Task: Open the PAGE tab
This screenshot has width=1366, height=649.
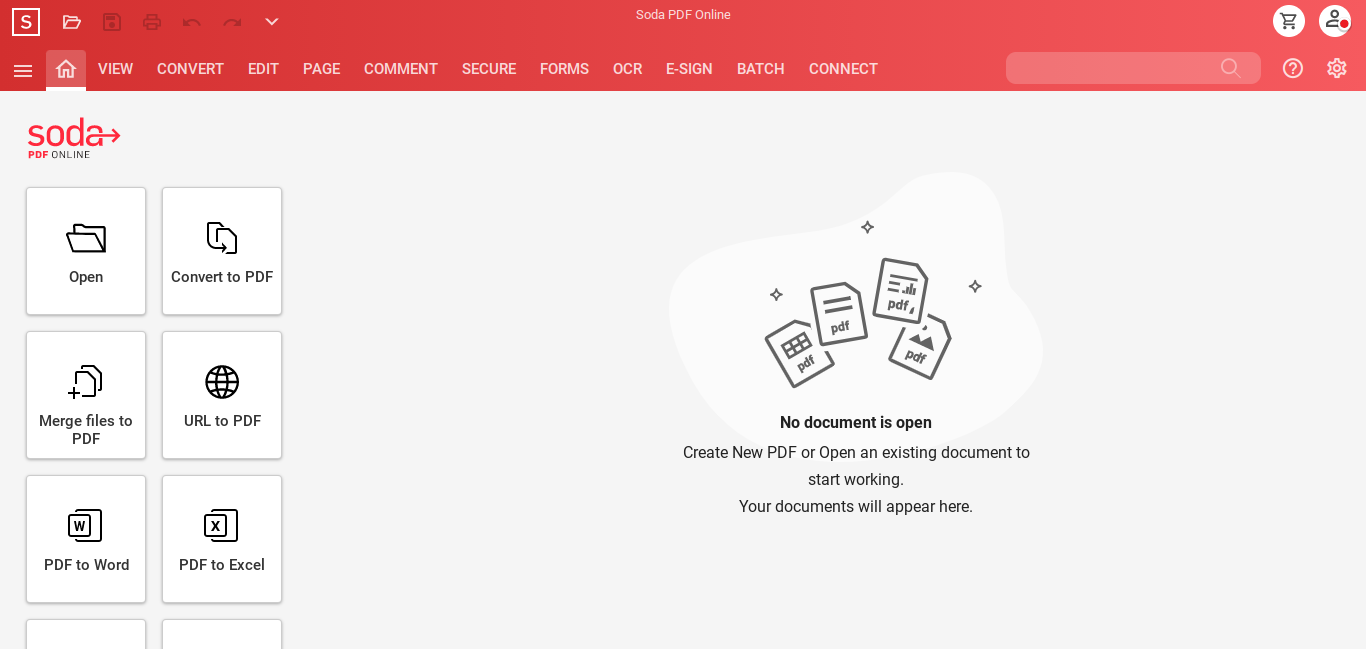Action: [x=321, y=69]
